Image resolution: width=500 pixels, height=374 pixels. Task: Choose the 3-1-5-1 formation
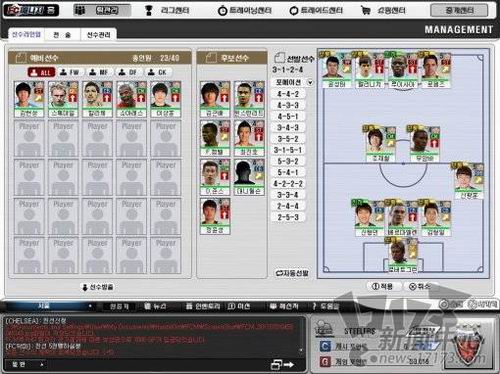pos(288,150)
